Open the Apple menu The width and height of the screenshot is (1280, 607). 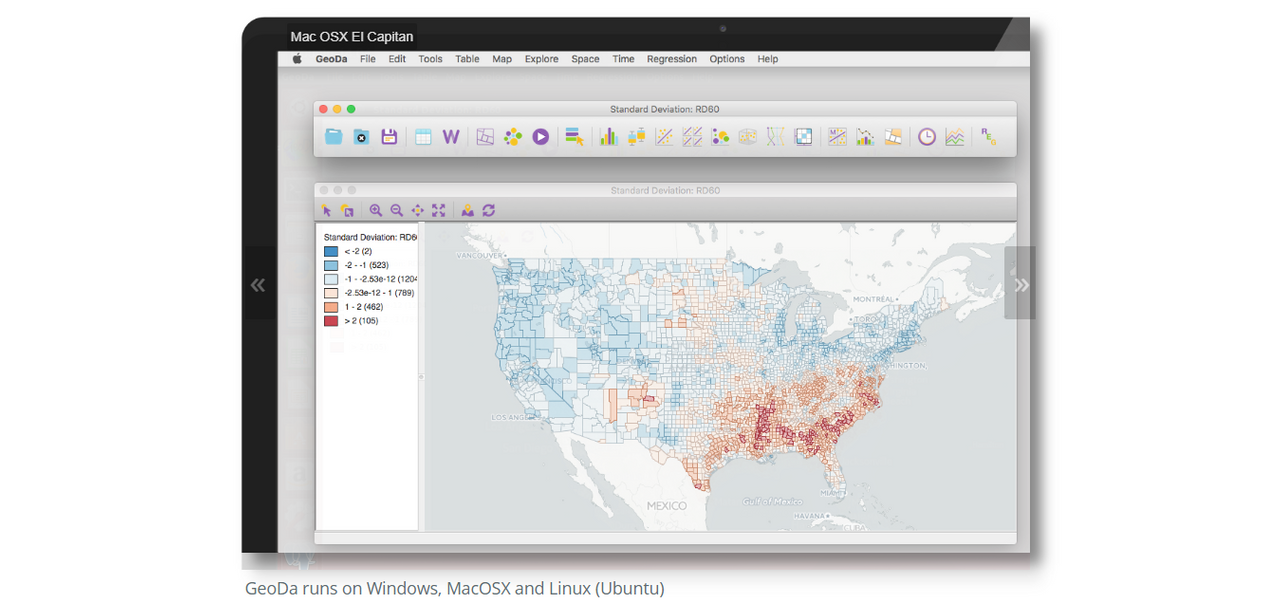coord(297,59)
